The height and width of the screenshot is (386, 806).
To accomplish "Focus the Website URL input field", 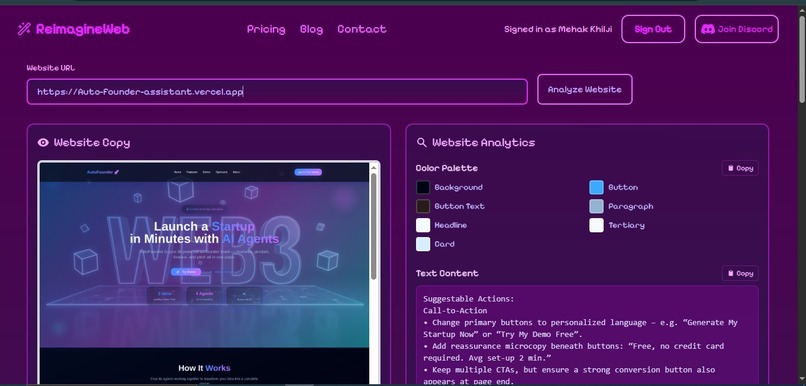I will click(x=277, y=91).
